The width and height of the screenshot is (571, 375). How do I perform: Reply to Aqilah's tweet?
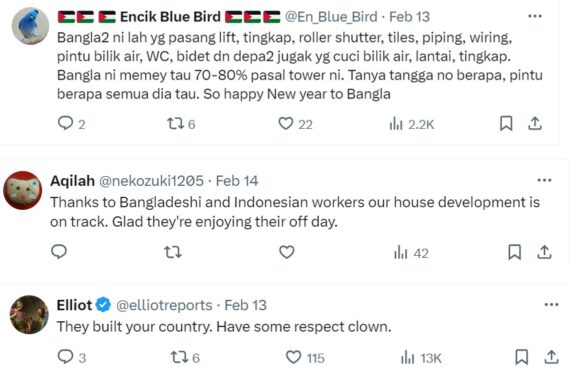[x=59, y=252]
